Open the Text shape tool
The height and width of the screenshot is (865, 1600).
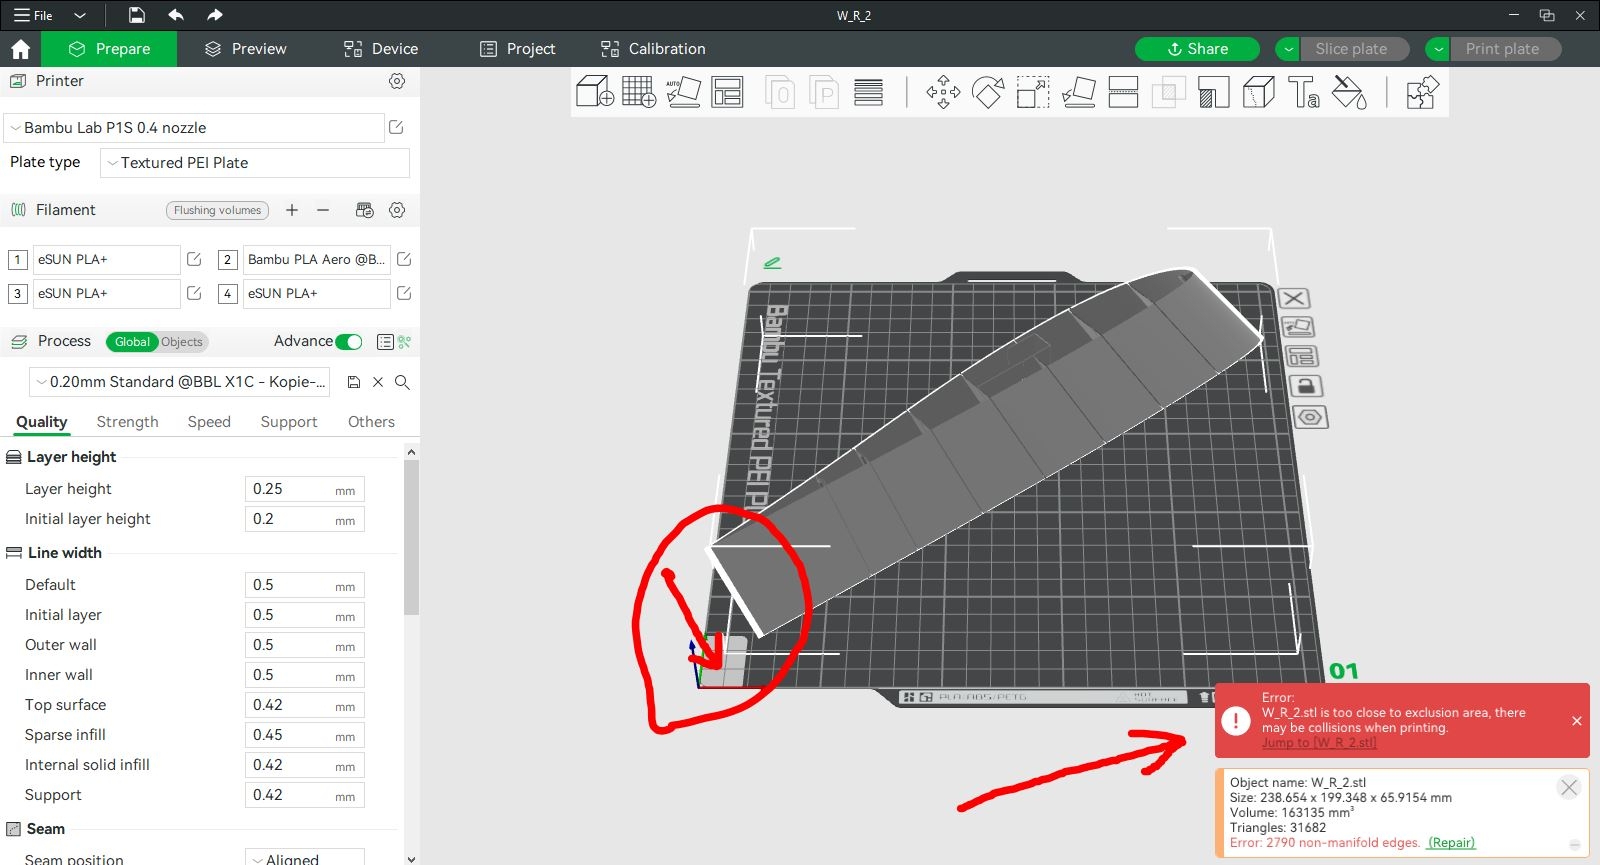click(1304, 92)
